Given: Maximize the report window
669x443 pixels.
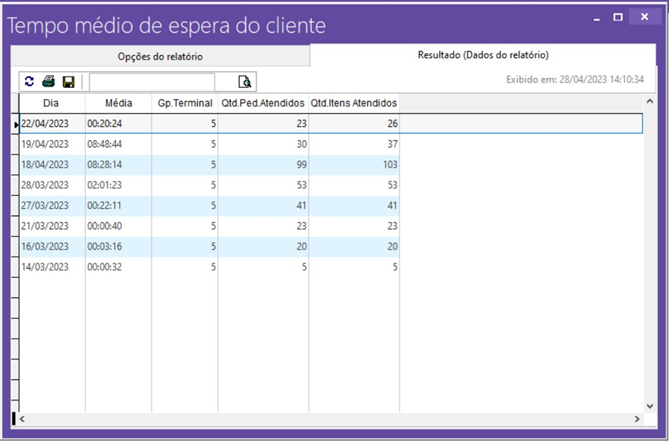Looking at the screenshot, I should (x=618, y=17).
